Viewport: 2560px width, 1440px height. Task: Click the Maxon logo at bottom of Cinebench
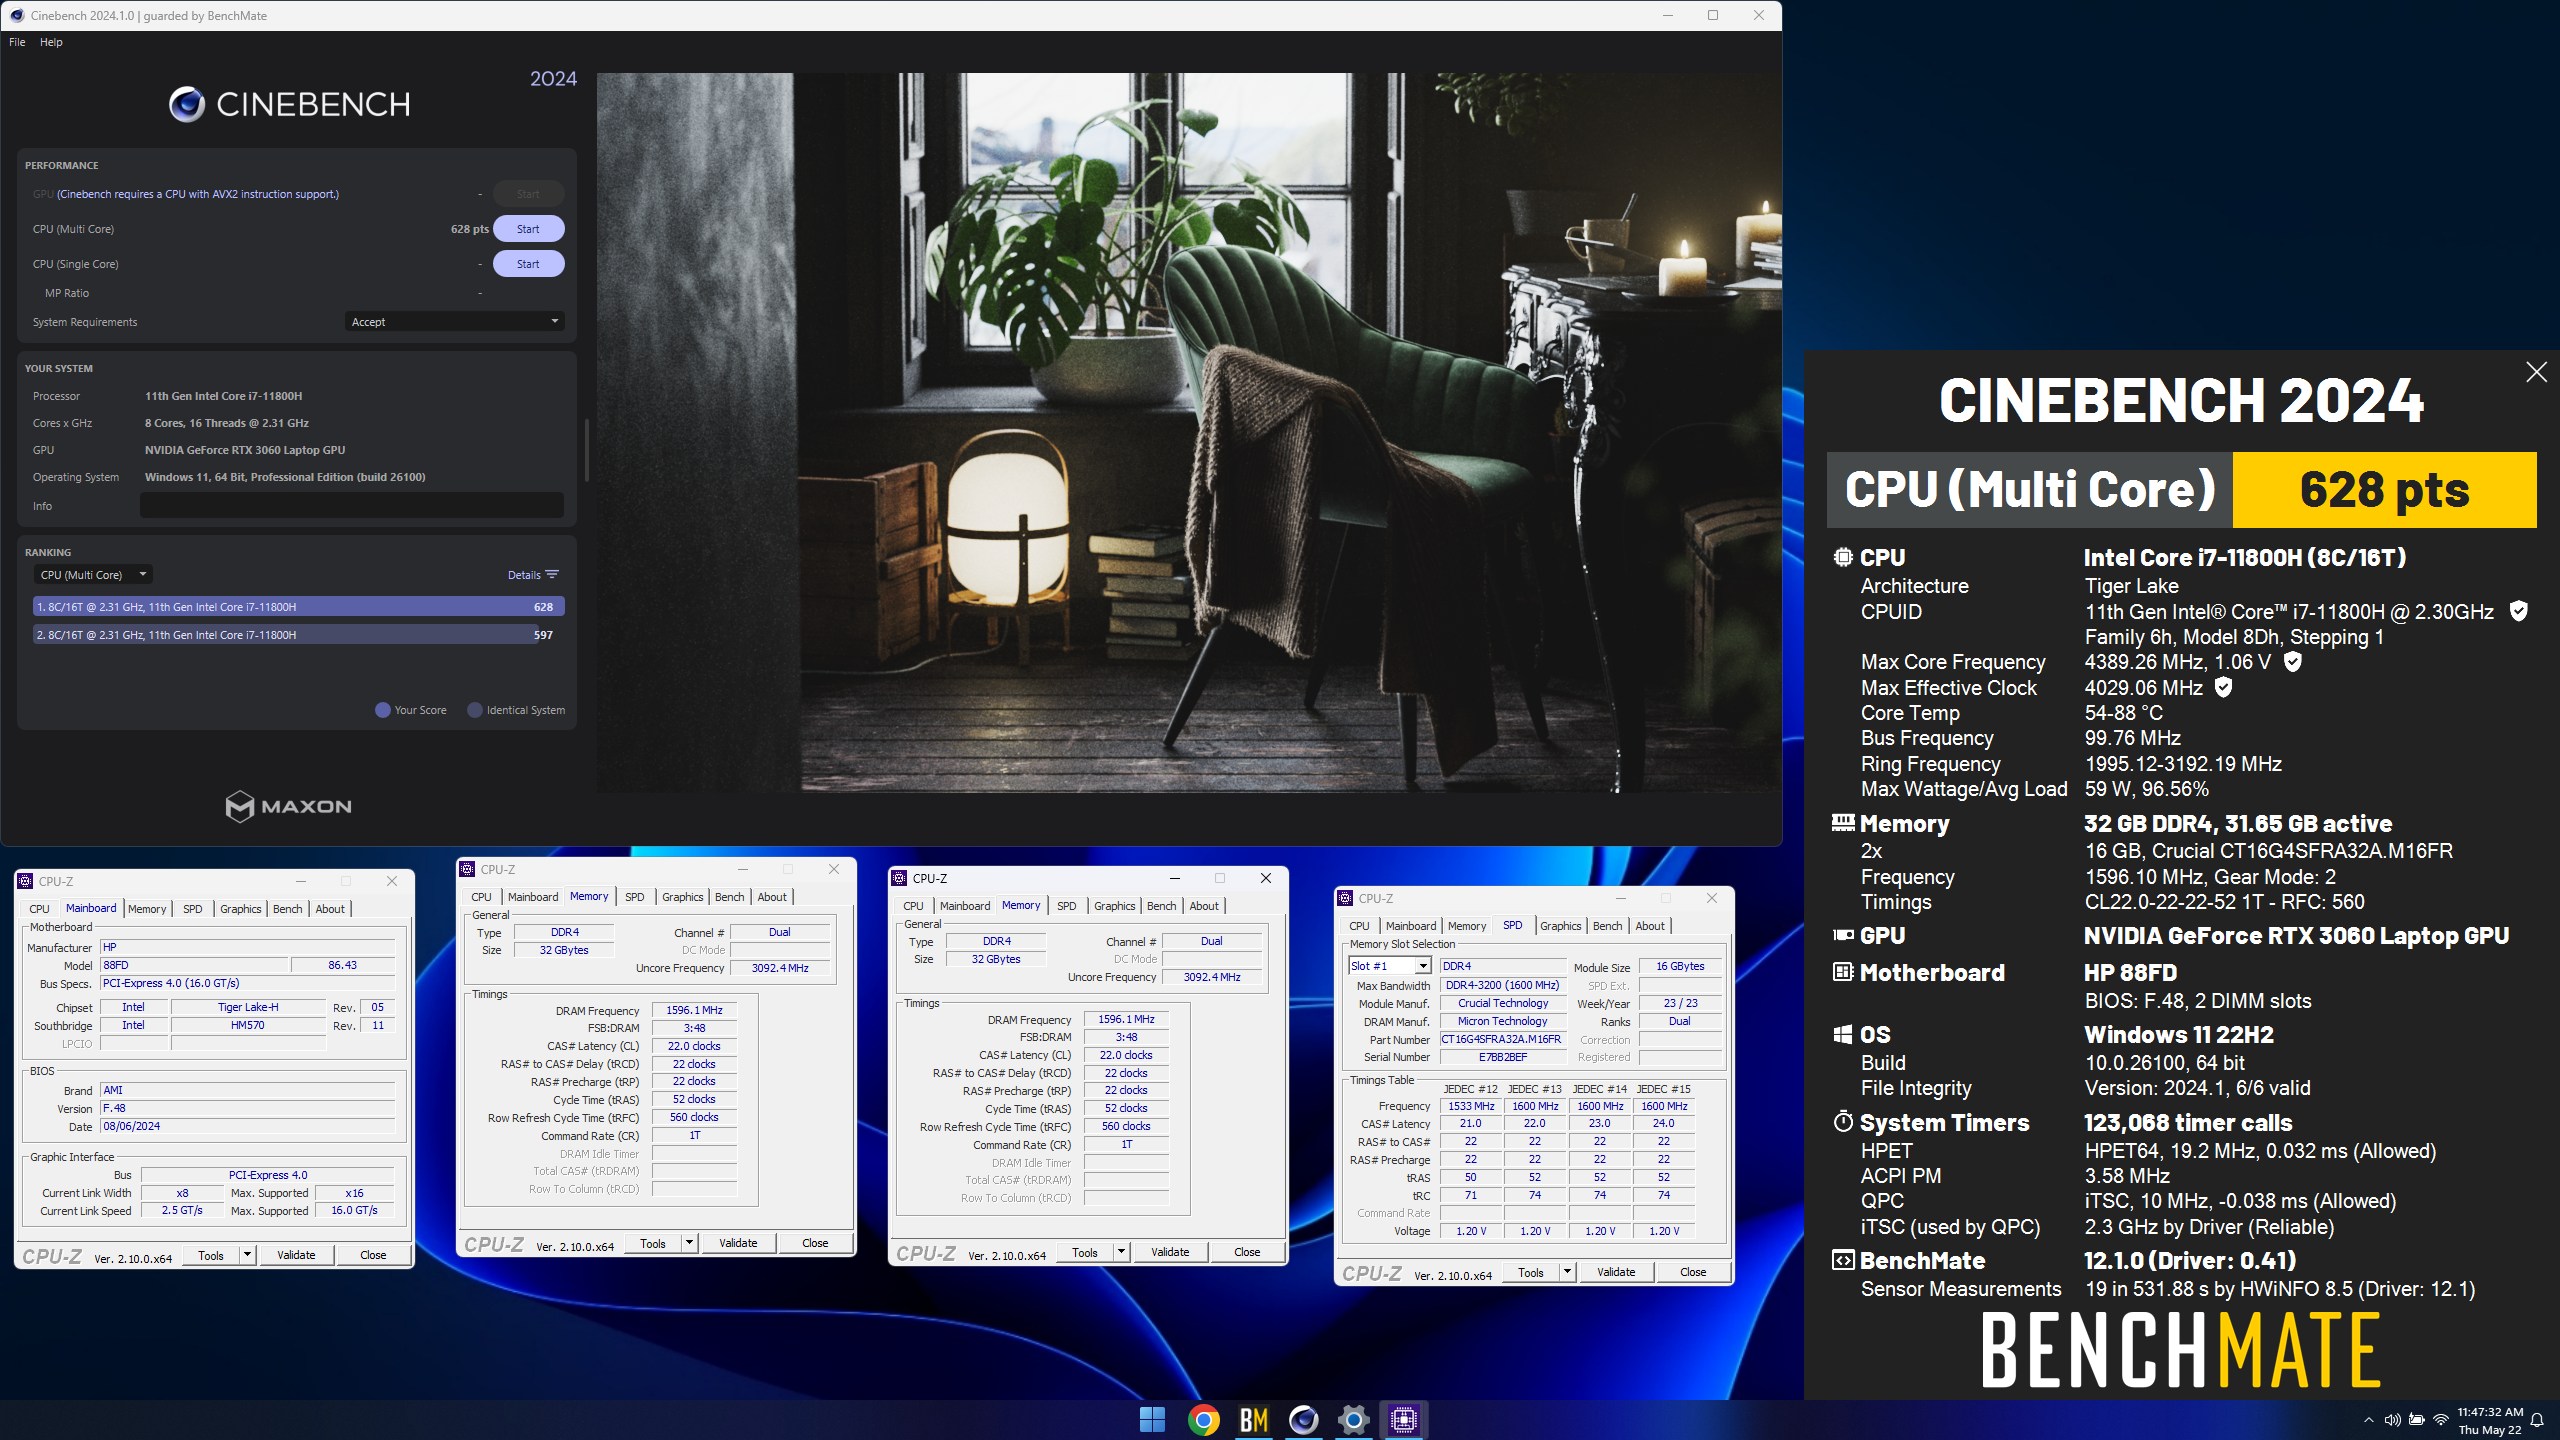coord(288,806)
